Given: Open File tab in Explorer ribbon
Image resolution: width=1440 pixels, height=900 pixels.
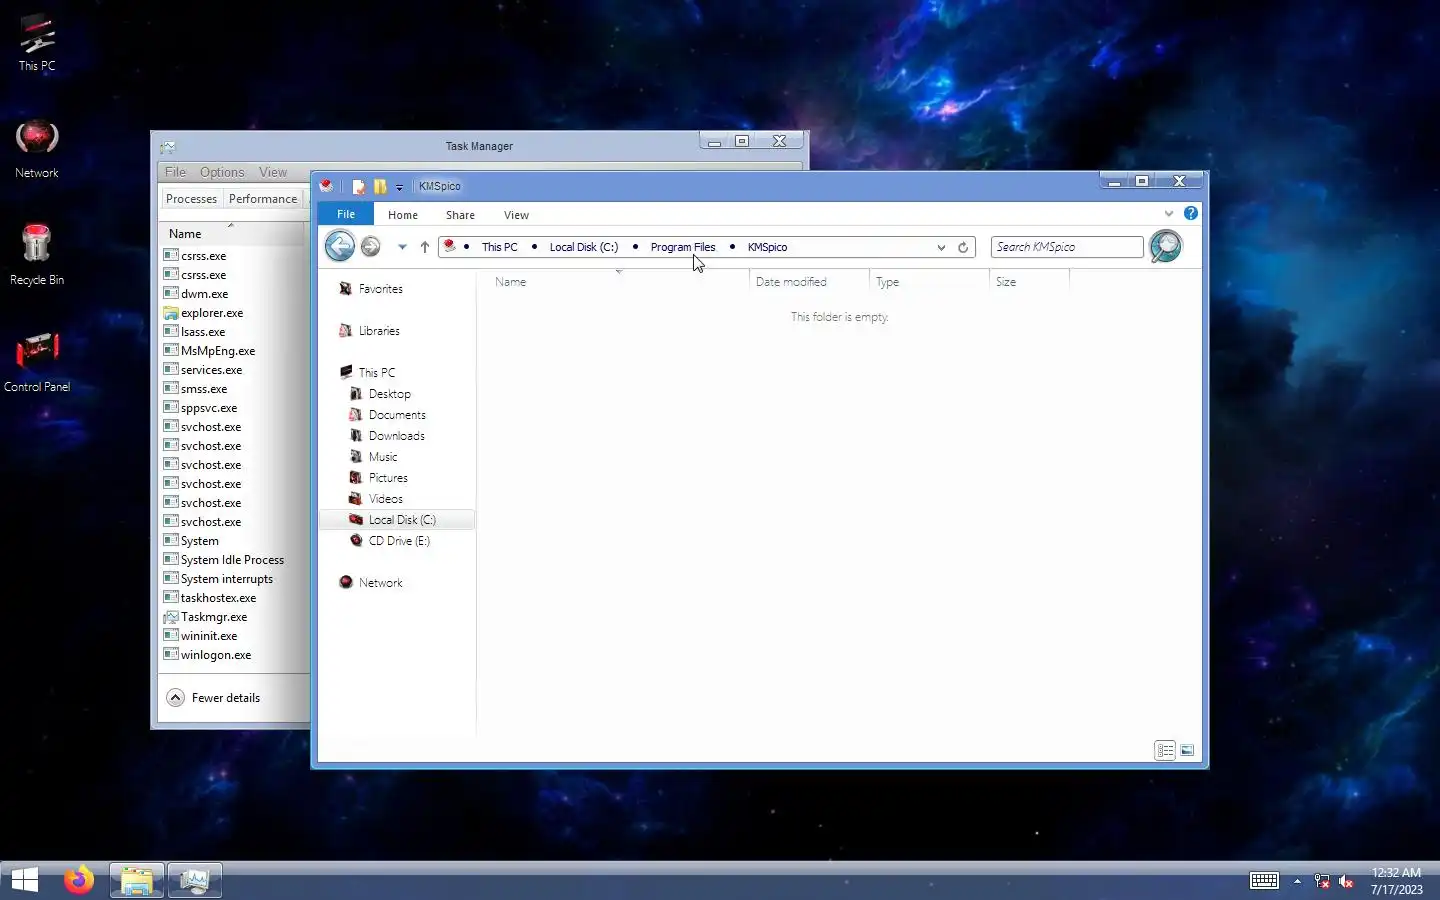Looking at the screenshot, I should pyautogui.click(x=346, y=214).
